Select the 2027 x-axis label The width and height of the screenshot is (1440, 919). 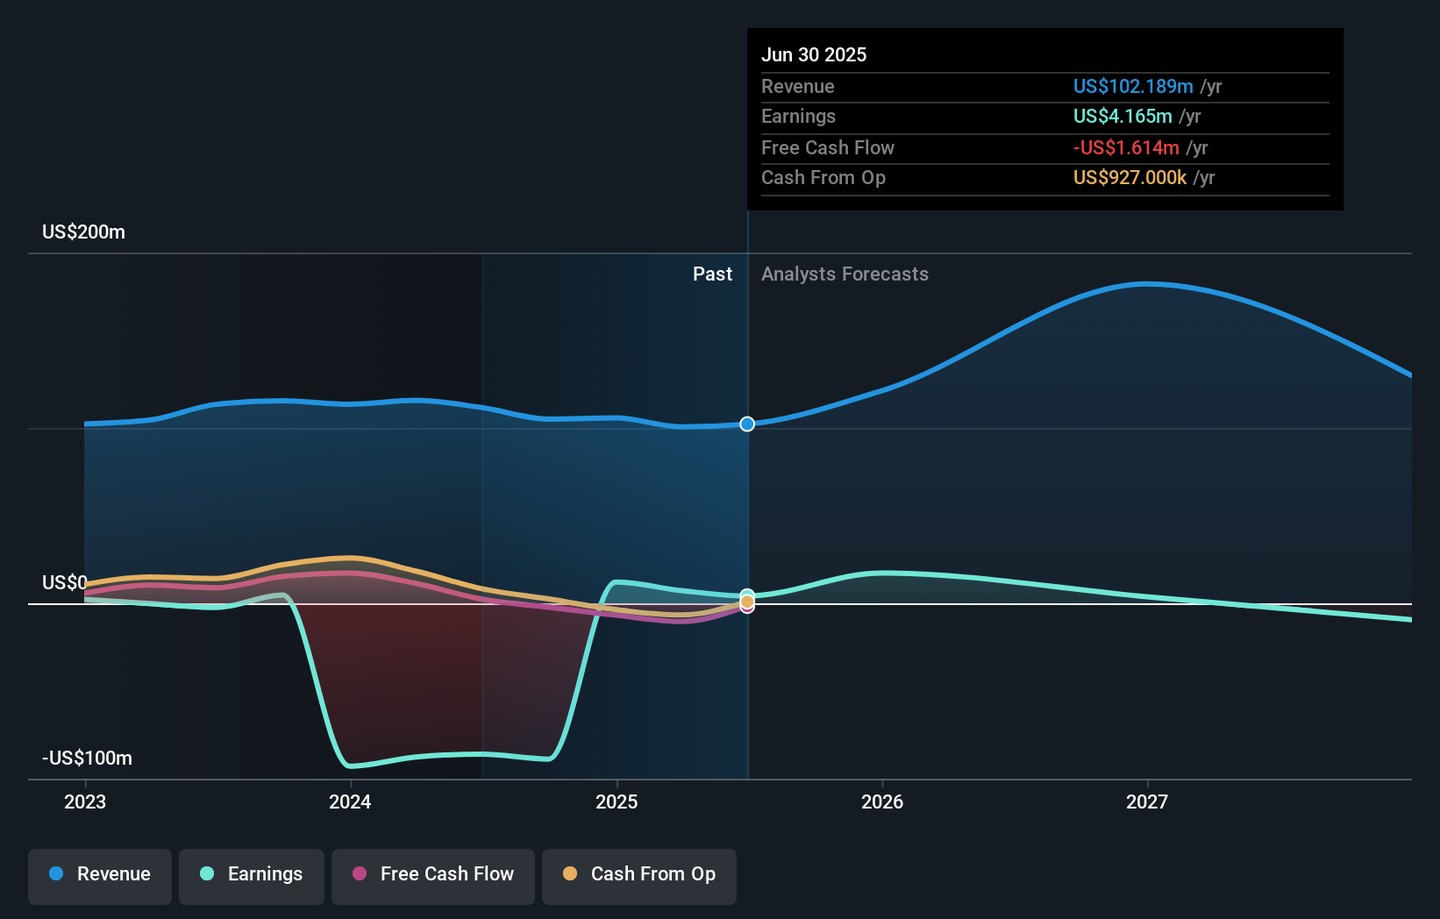pos(1147,802)
